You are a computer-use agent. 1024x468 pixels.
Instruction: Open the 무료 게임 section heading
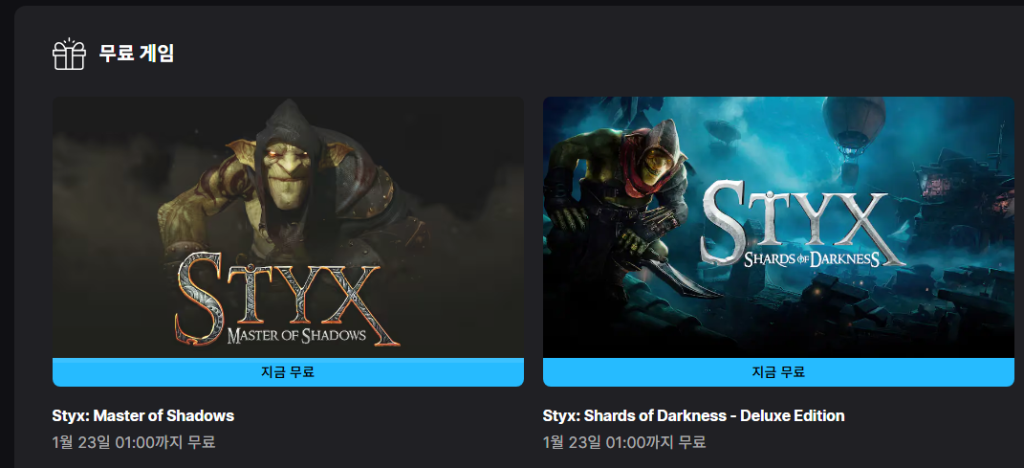(x=136, y=53)
